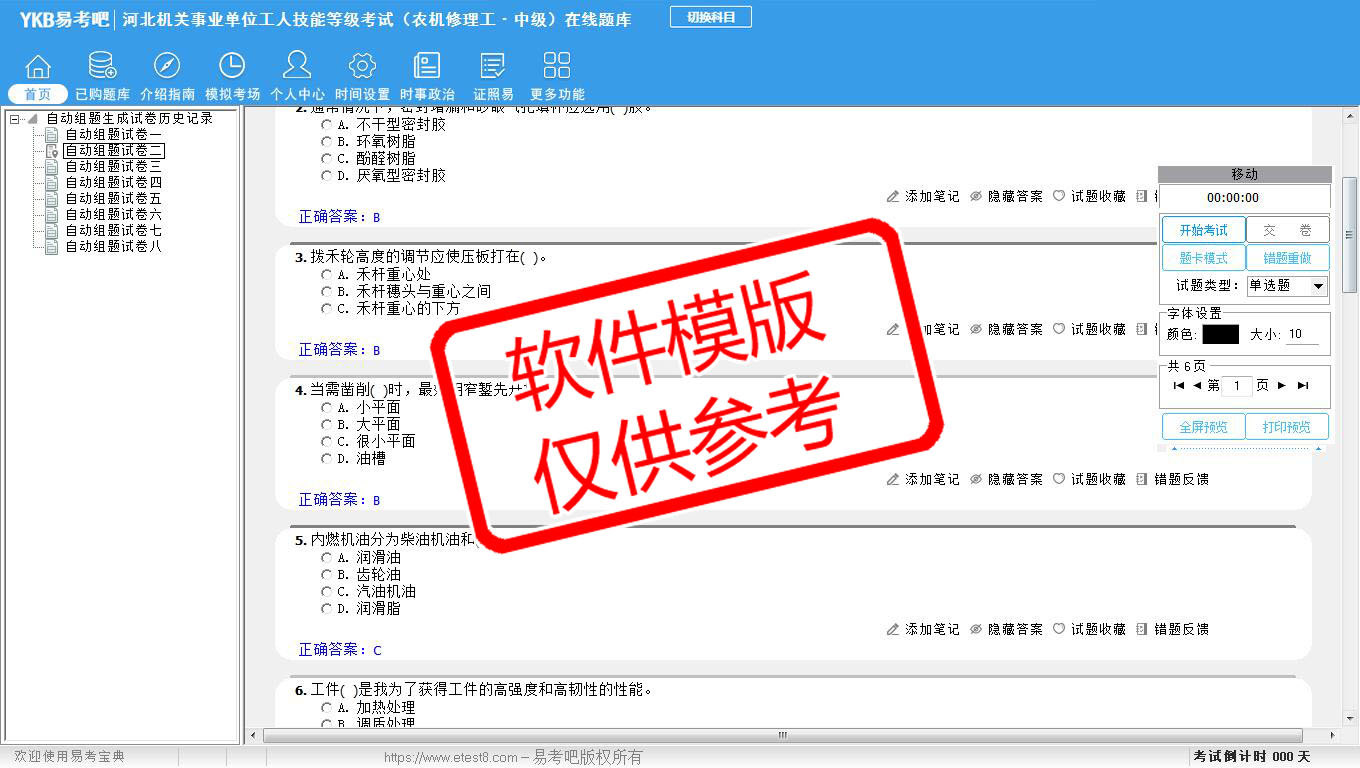Click 隐藏答案 for question 5
The image size is (1360, 768).
[1006, 629]
